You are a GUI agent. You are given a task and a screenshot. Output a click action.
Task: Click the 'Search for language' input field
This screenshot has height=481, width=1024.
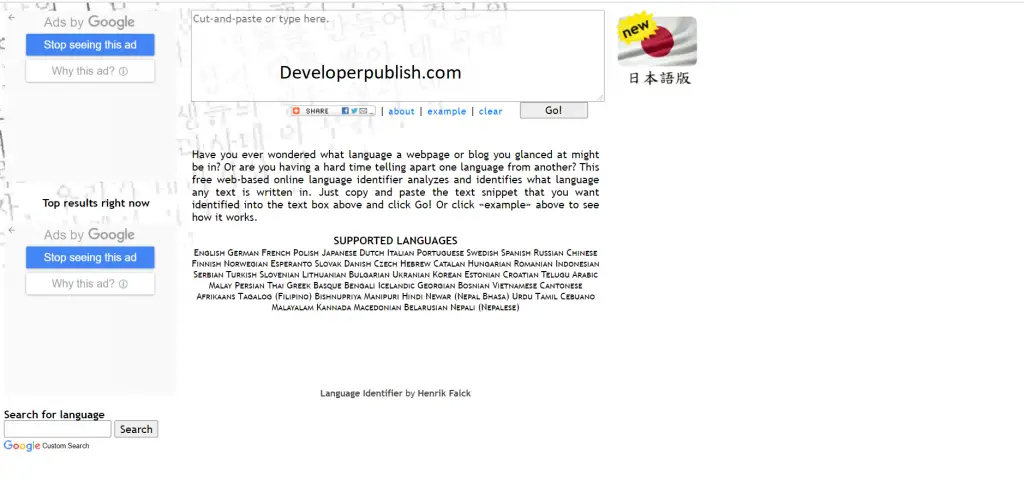pyautogui.click(x=57, y=429)
